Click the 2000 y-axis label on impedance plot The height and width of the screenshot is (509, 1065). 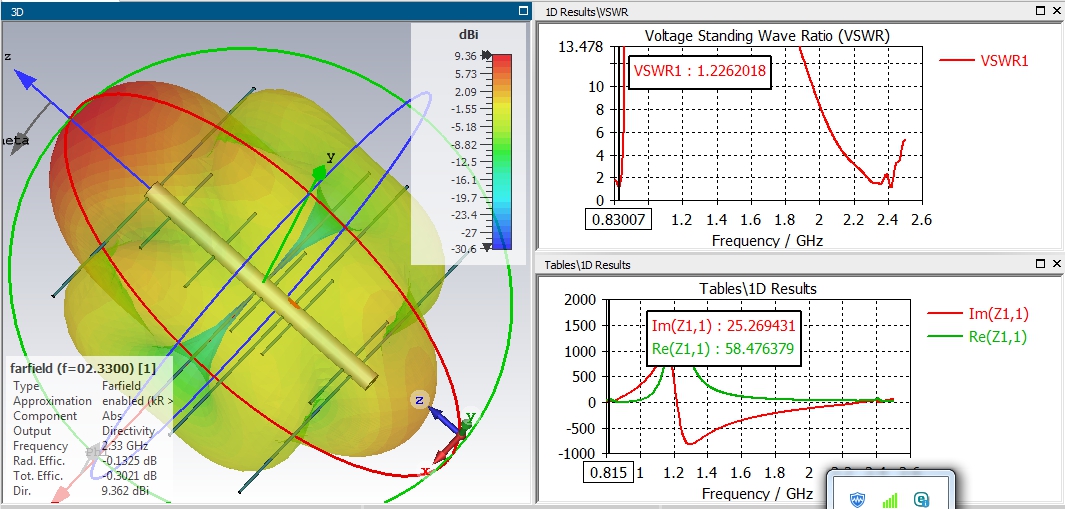pyautogui.click(x=580, y=300)
